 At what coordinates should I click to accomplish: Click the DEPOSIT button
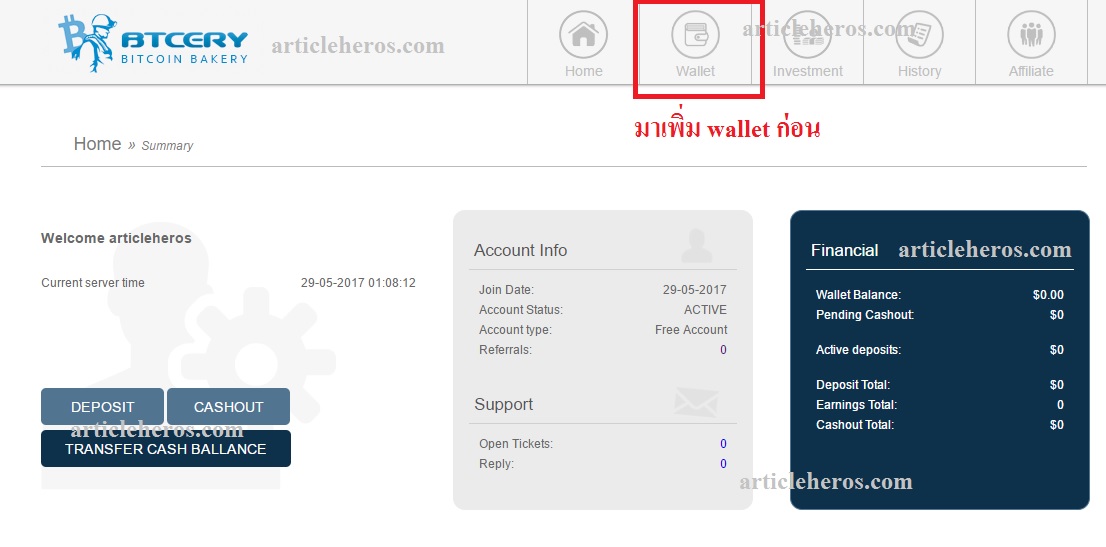(x=102, y=407)
